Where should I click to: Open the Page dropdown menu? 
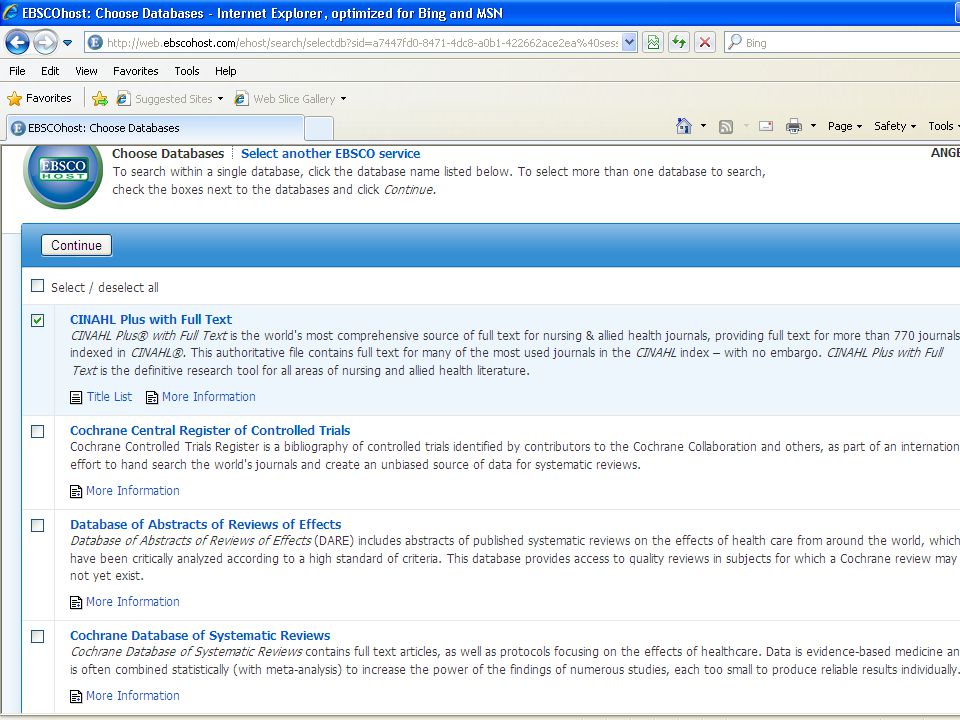[844, 126]
